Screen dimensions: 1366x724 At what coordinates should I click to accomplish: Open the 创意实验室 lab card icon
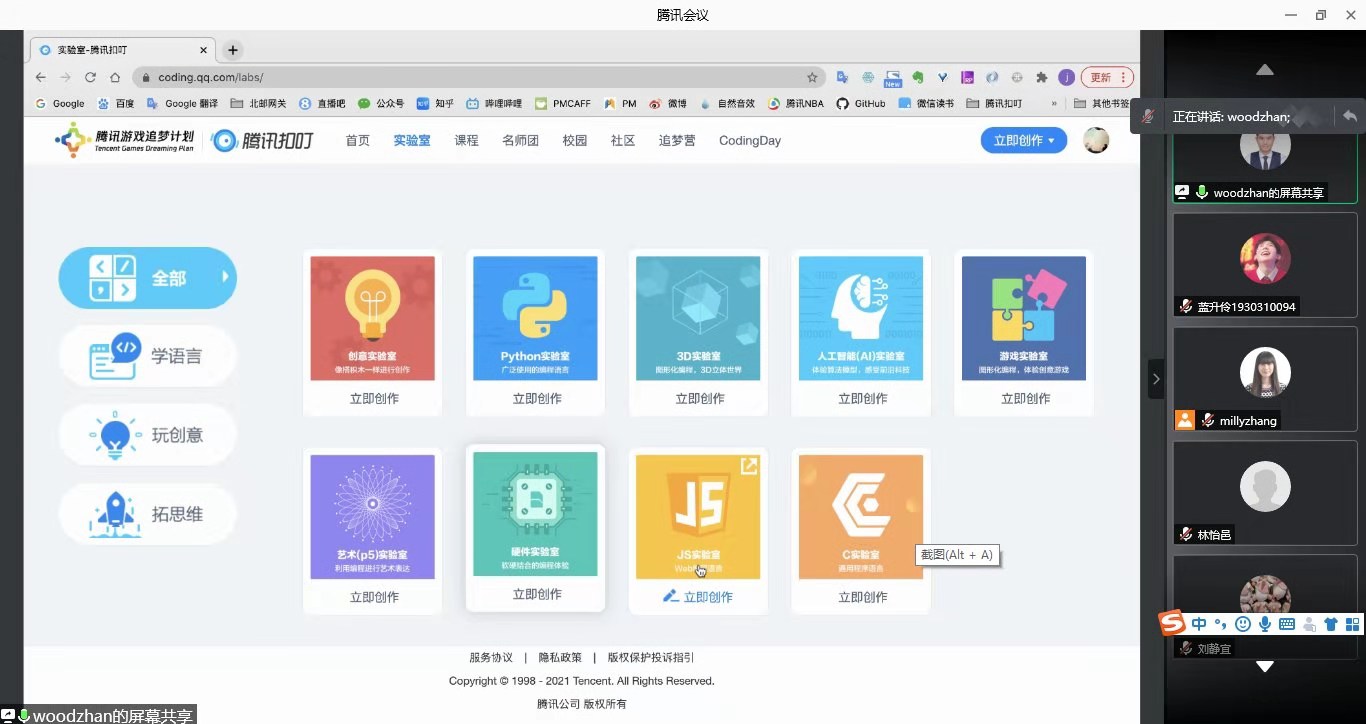[372, 318]
